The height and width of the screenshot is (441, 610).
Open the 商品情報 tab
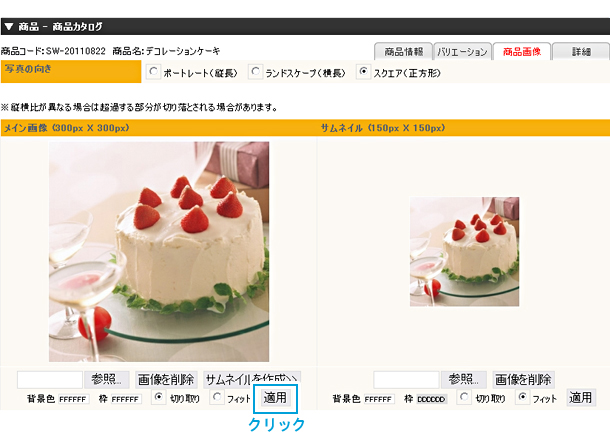(403, 51)
